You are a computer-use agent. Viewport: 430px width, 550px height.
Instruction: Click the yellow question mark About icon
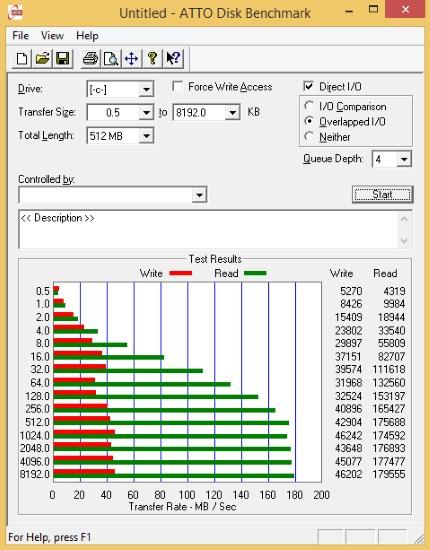click(x=152, y=58)
